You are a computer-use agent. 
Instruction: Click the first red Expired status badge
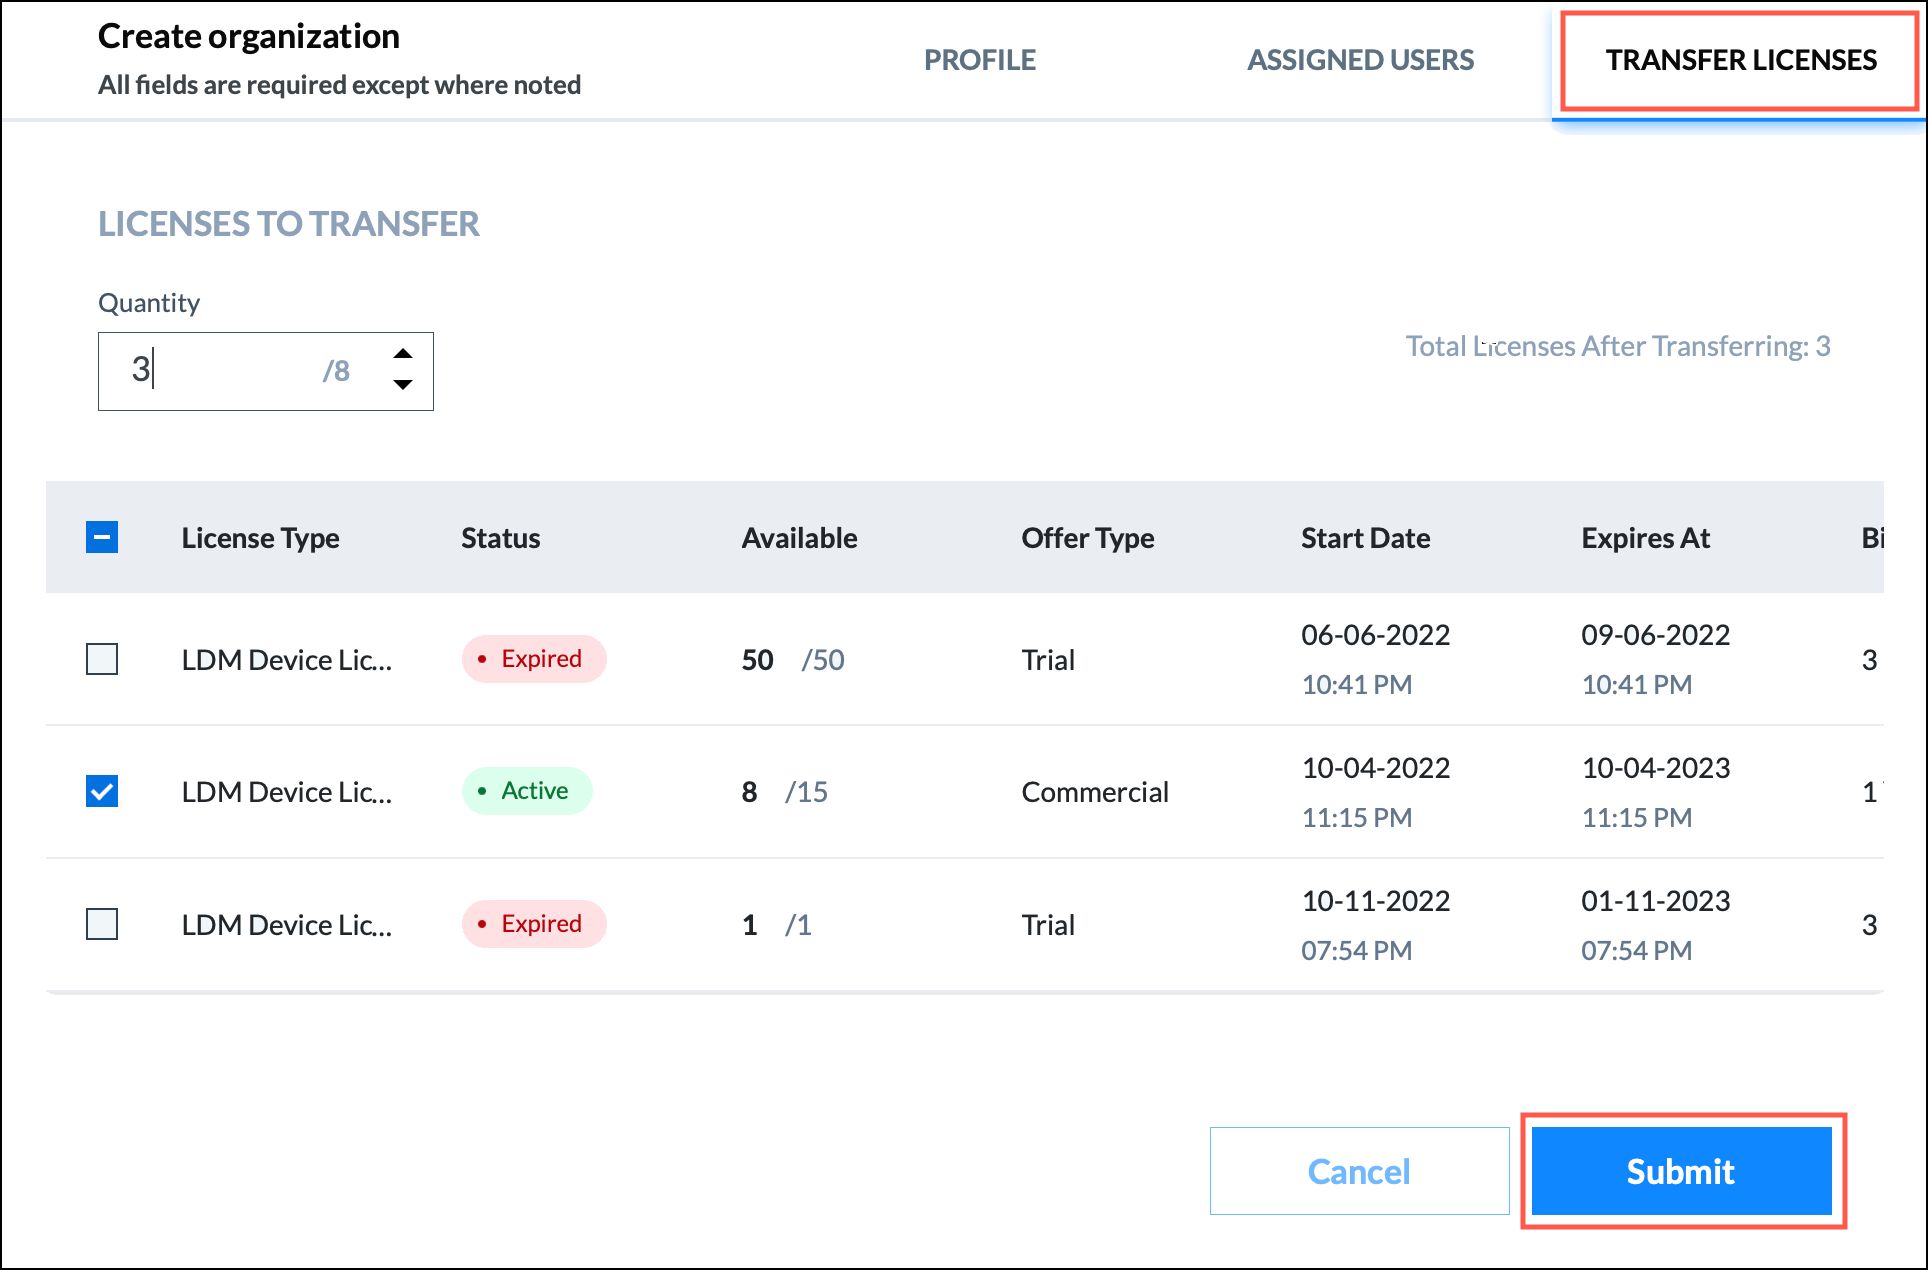pos(534,659)
